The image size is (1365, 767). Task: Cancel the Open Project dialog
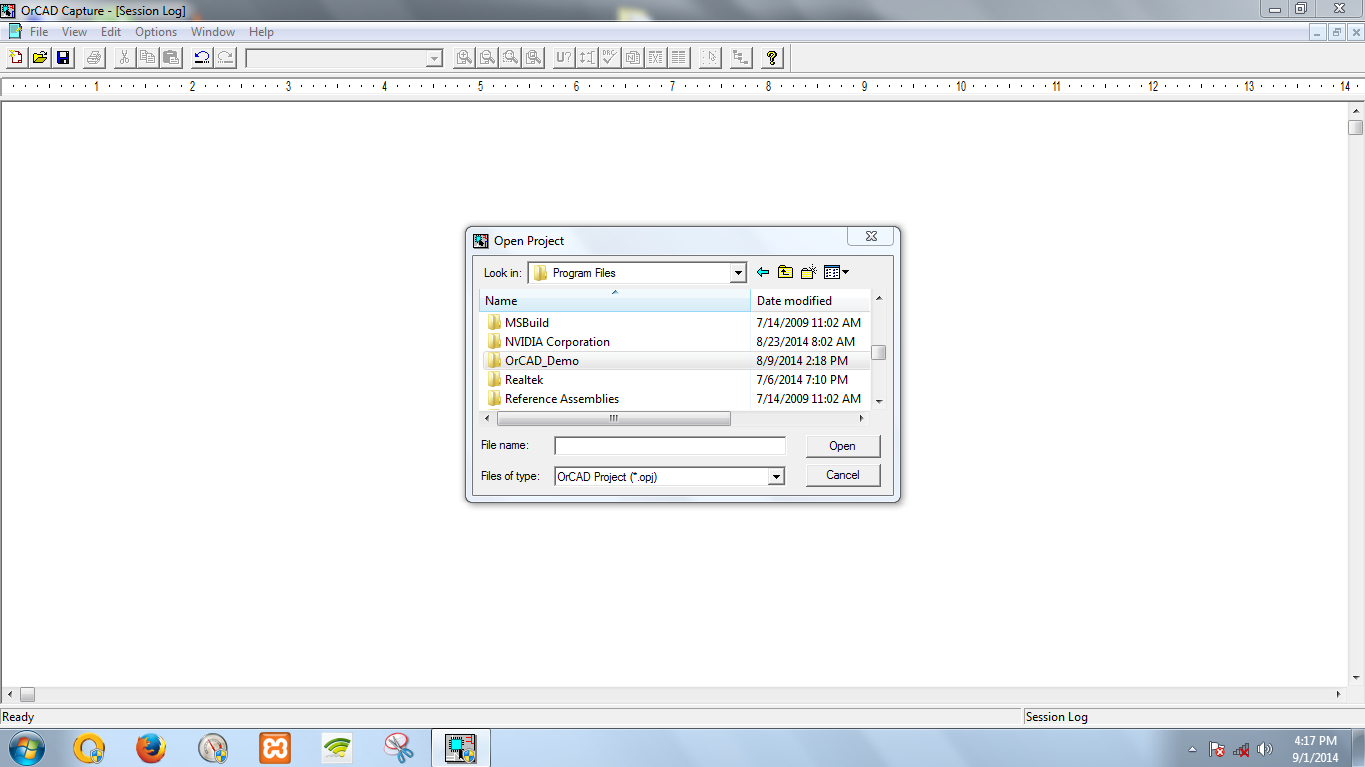pyautogui.click(x=842, y=475)
